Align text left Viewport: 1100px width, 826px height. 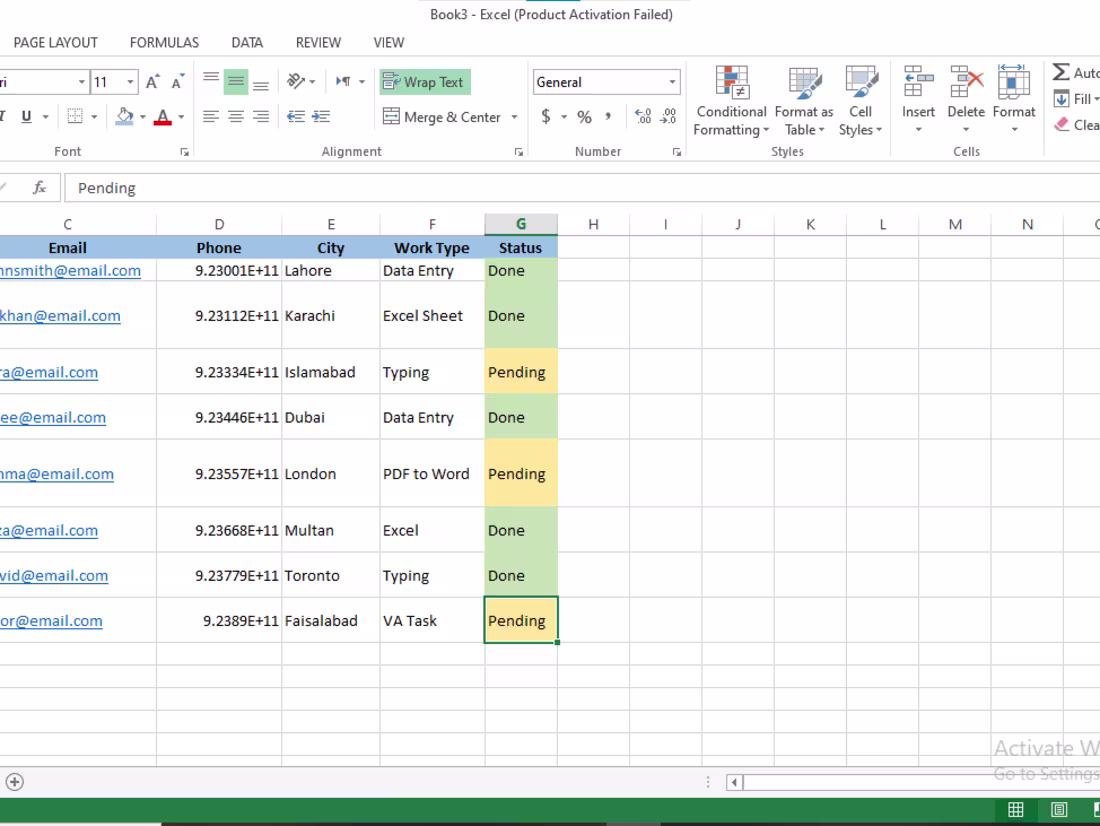click(210, 116)
